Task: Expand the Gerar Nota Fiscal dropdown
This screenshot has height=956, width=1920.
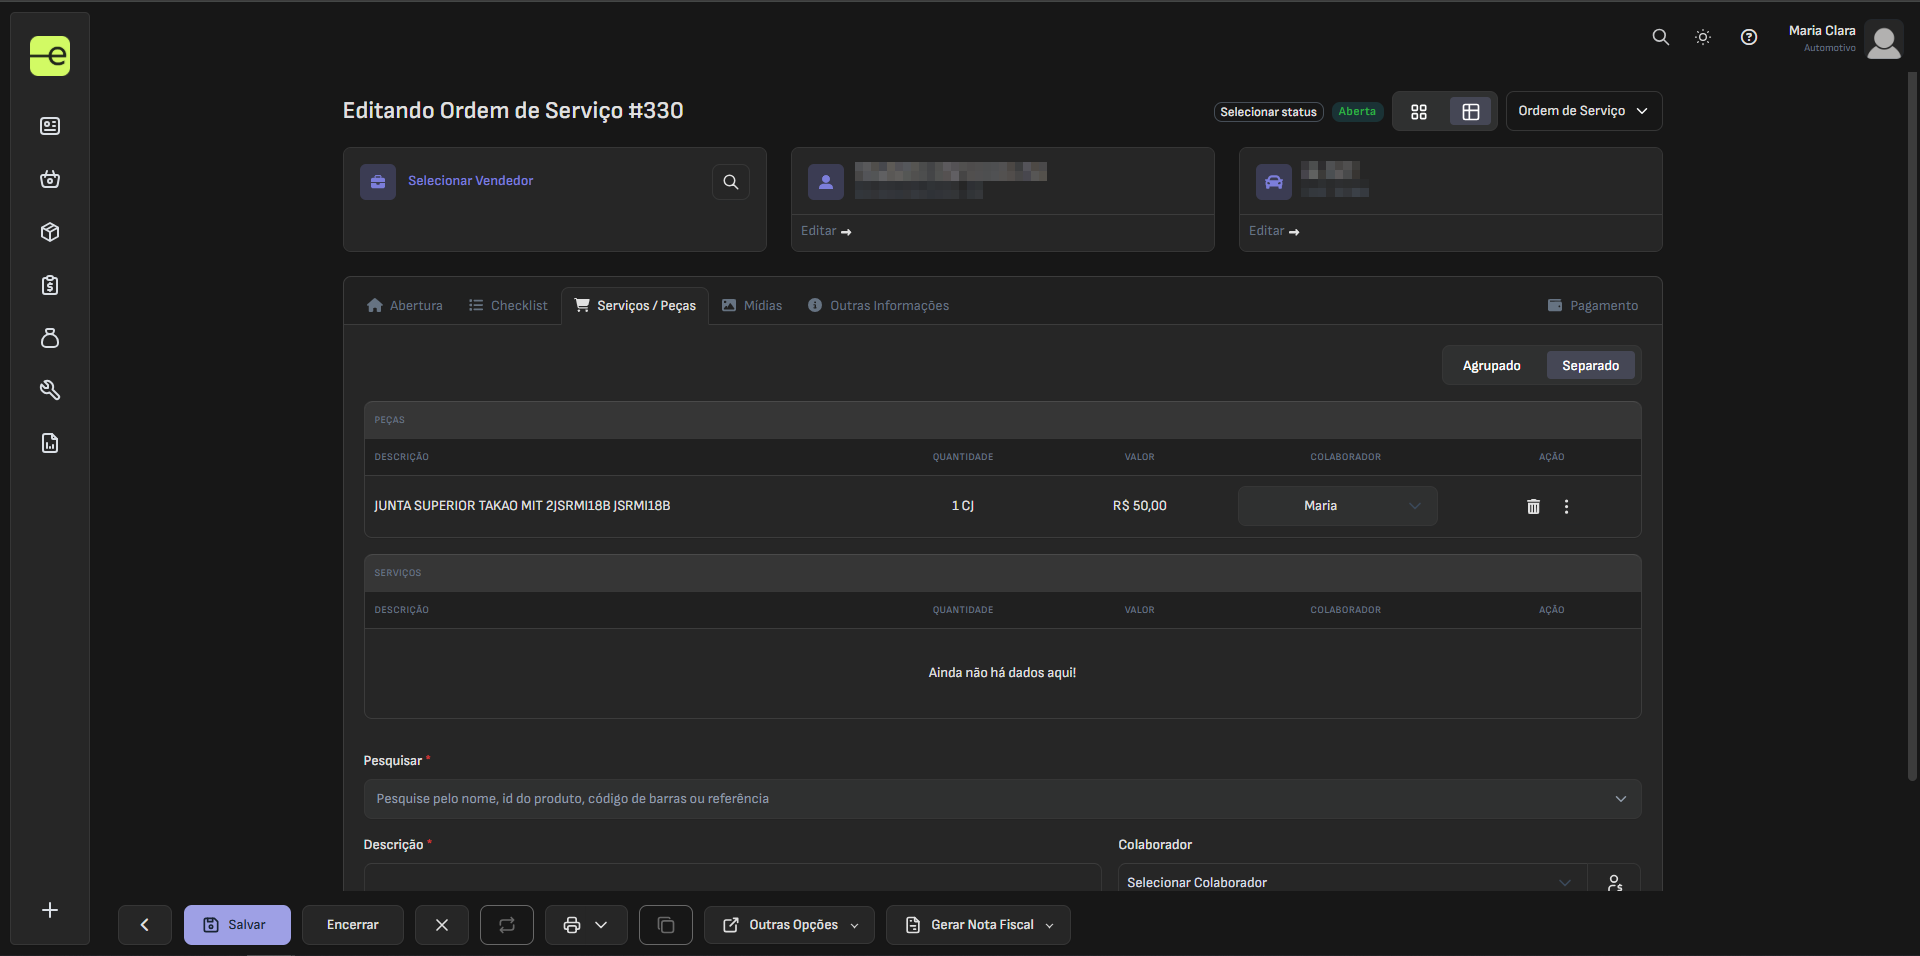Action: click(x=978, y=925)
